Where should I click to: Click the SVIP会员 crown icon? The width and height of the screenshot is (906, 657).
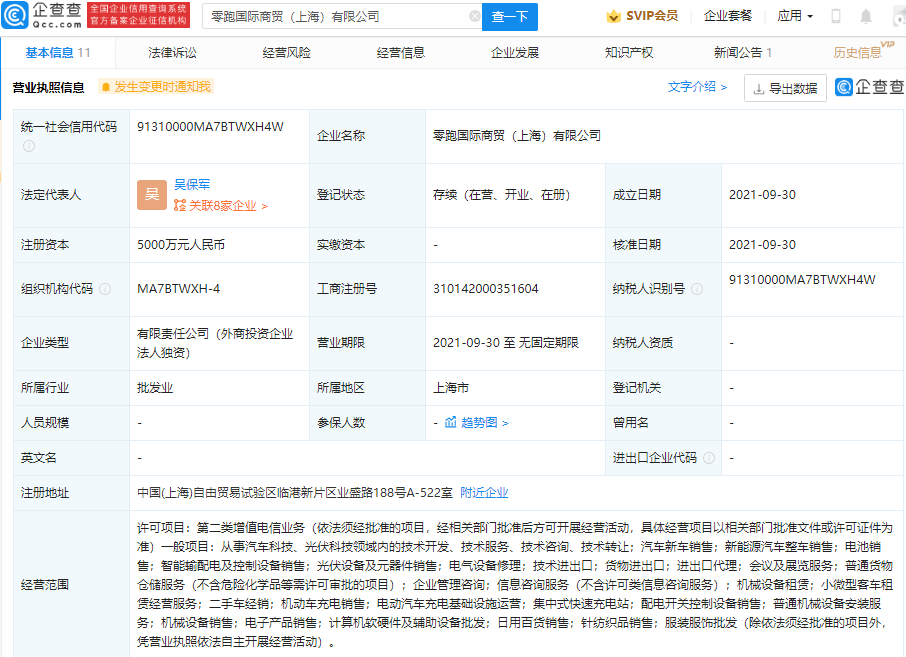[x=613, y=16]
